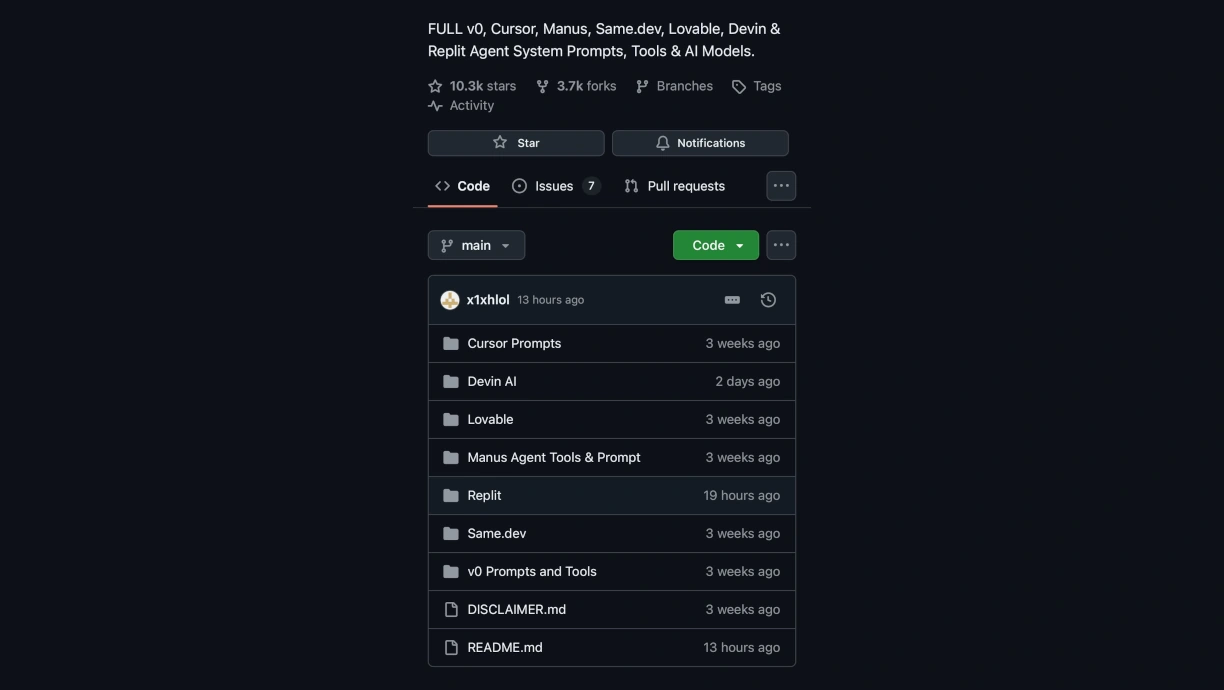View the repository Branches
Image resolution: width=1224 pixels, height=690 pixels.
pyautogui.click(x=675, y=86)
